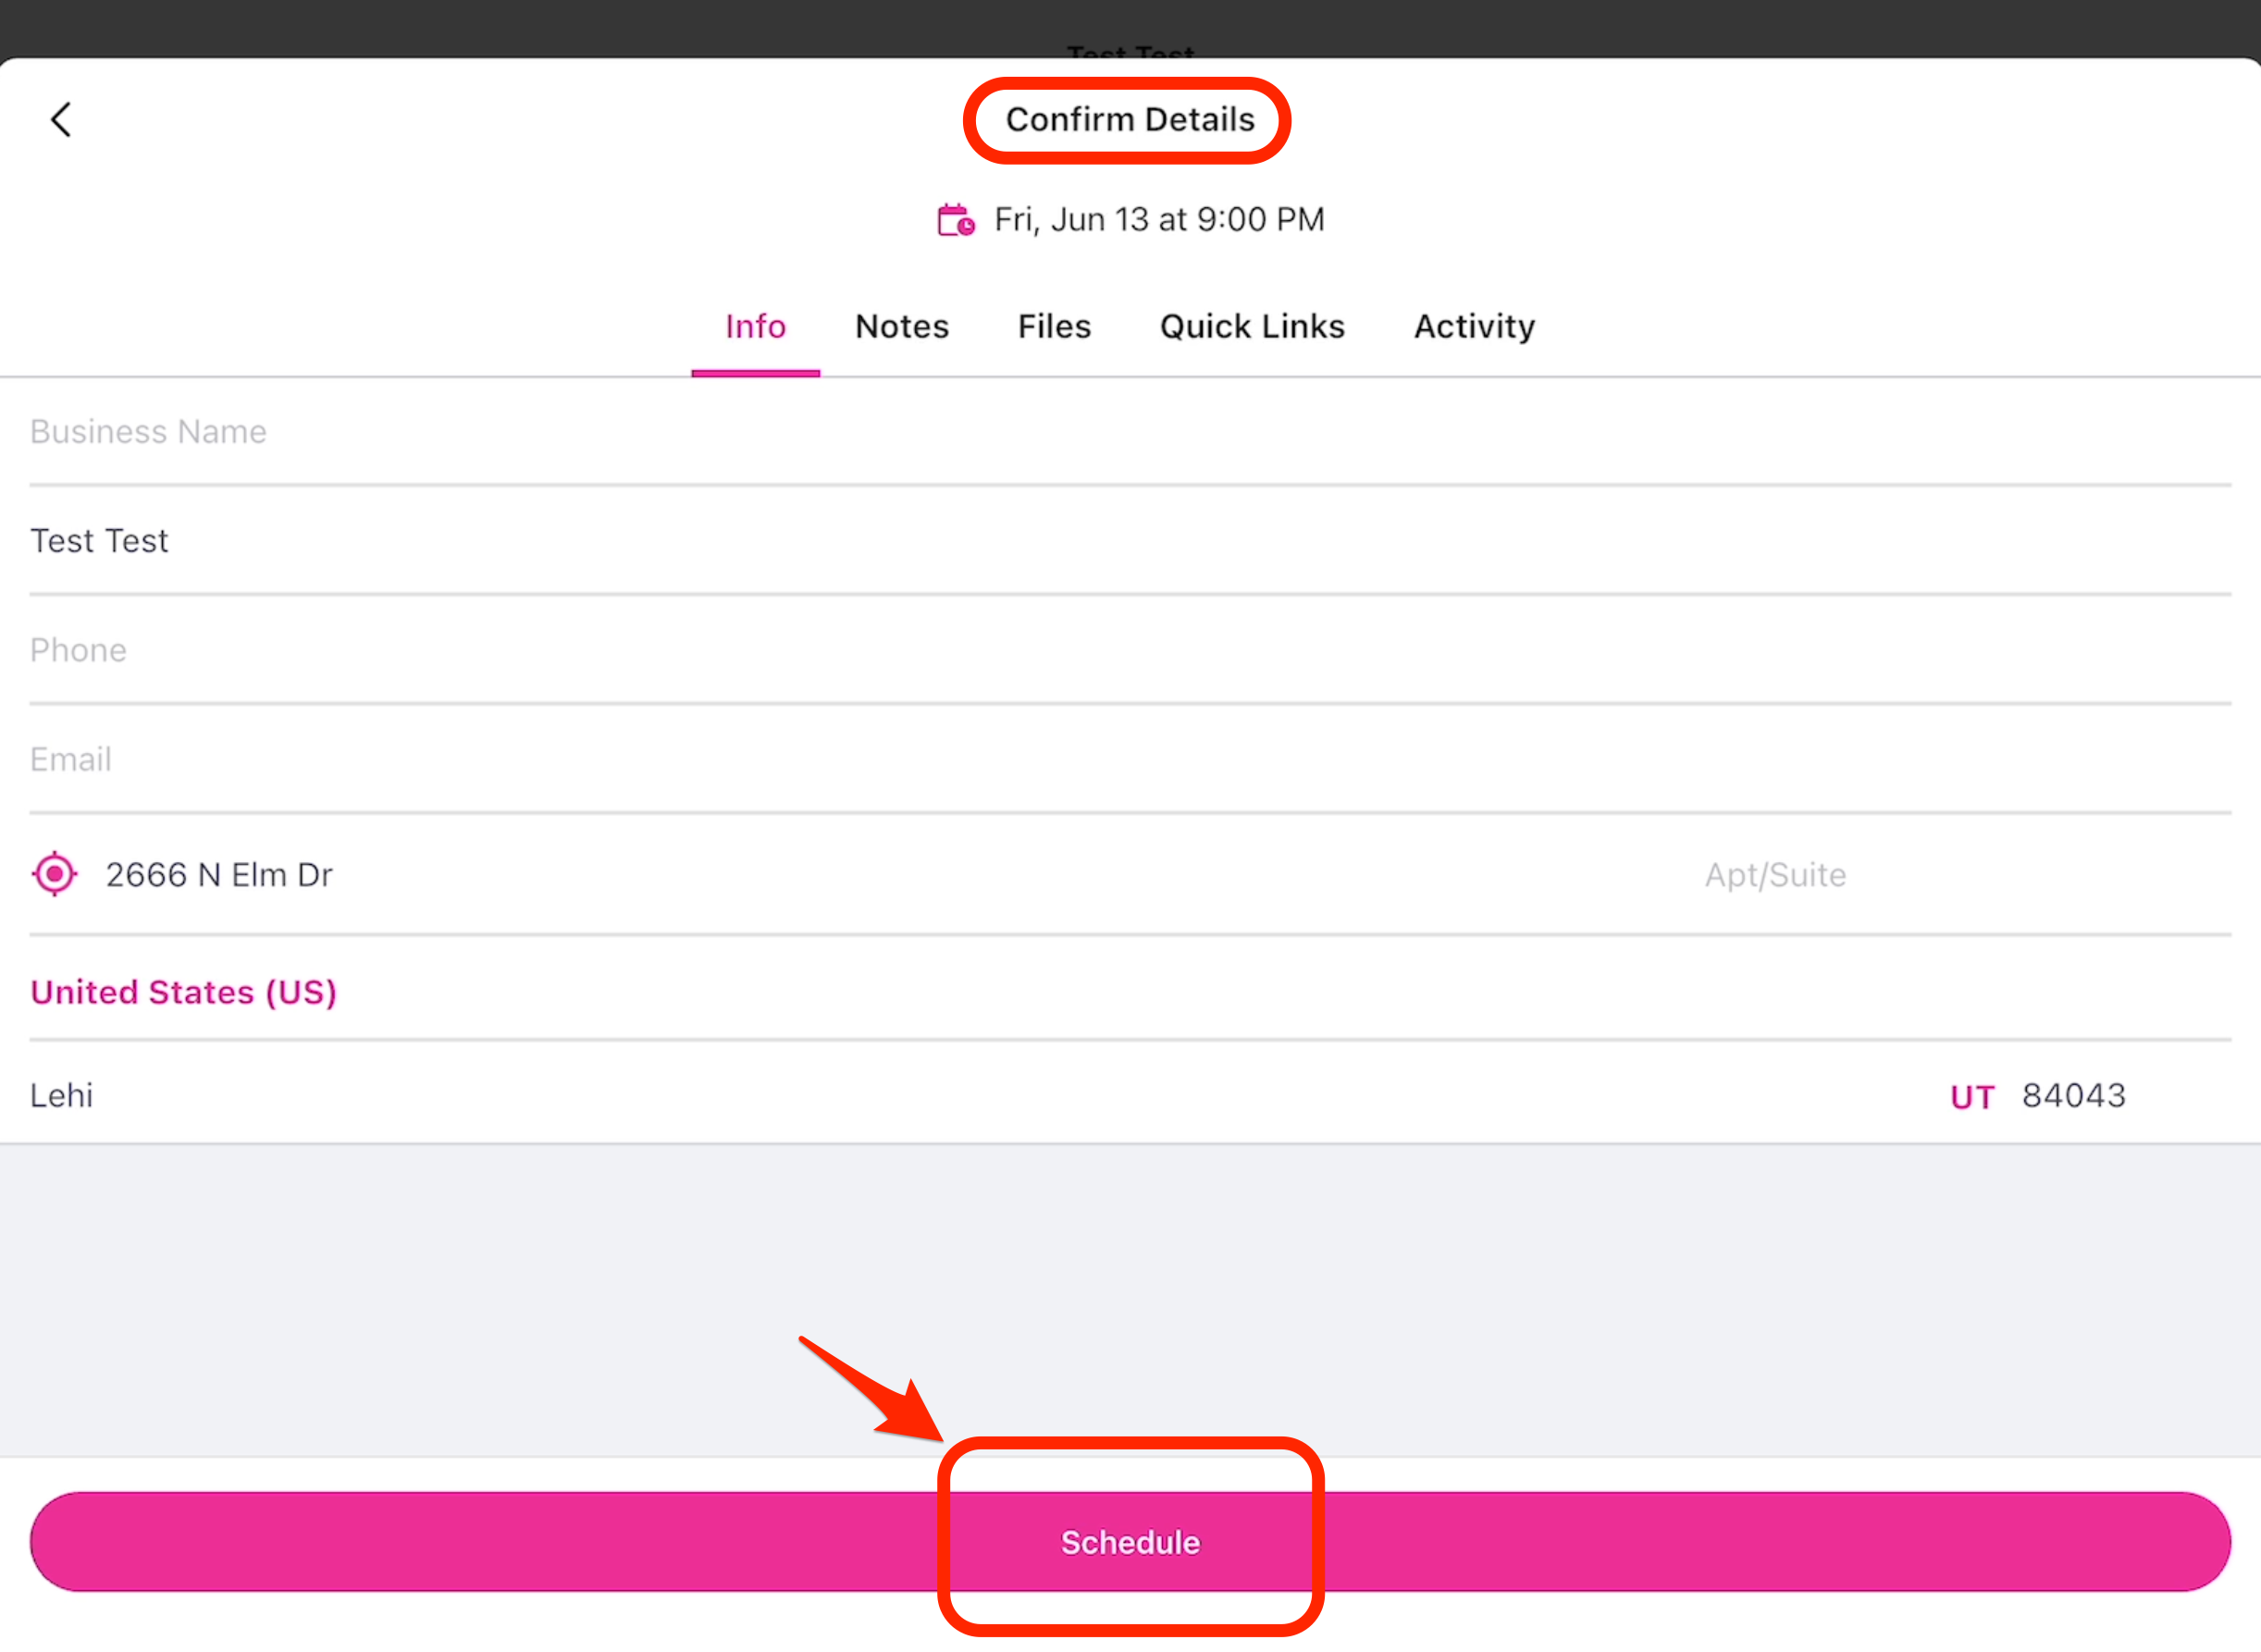Open the Info tab
The height and width of the screenshot is (1652, 2261).
tap(755, 327)
